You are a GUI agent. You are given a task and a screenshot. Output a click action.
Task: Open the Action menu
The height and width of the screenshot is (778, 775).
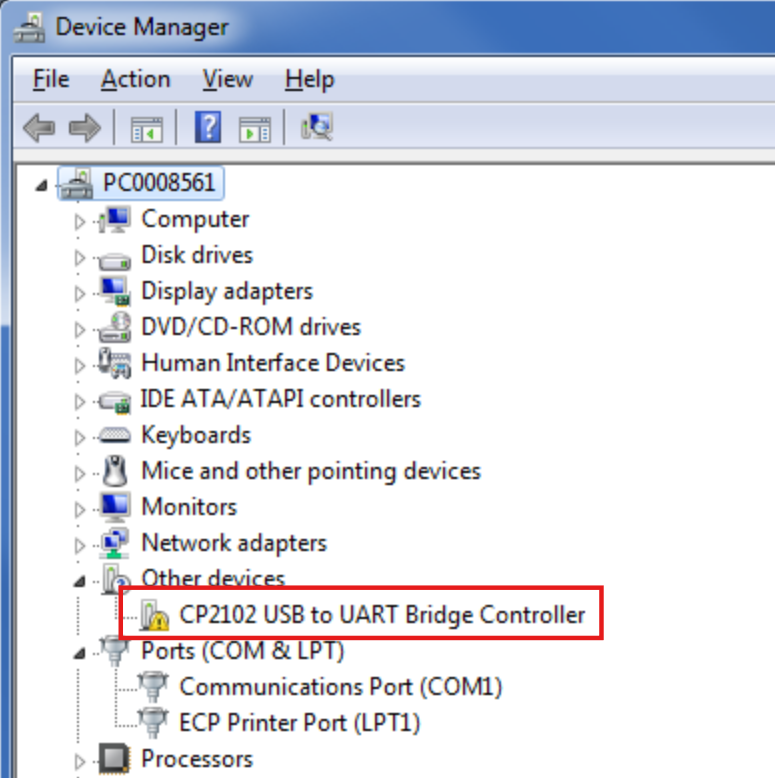click(x=135, y=79)
